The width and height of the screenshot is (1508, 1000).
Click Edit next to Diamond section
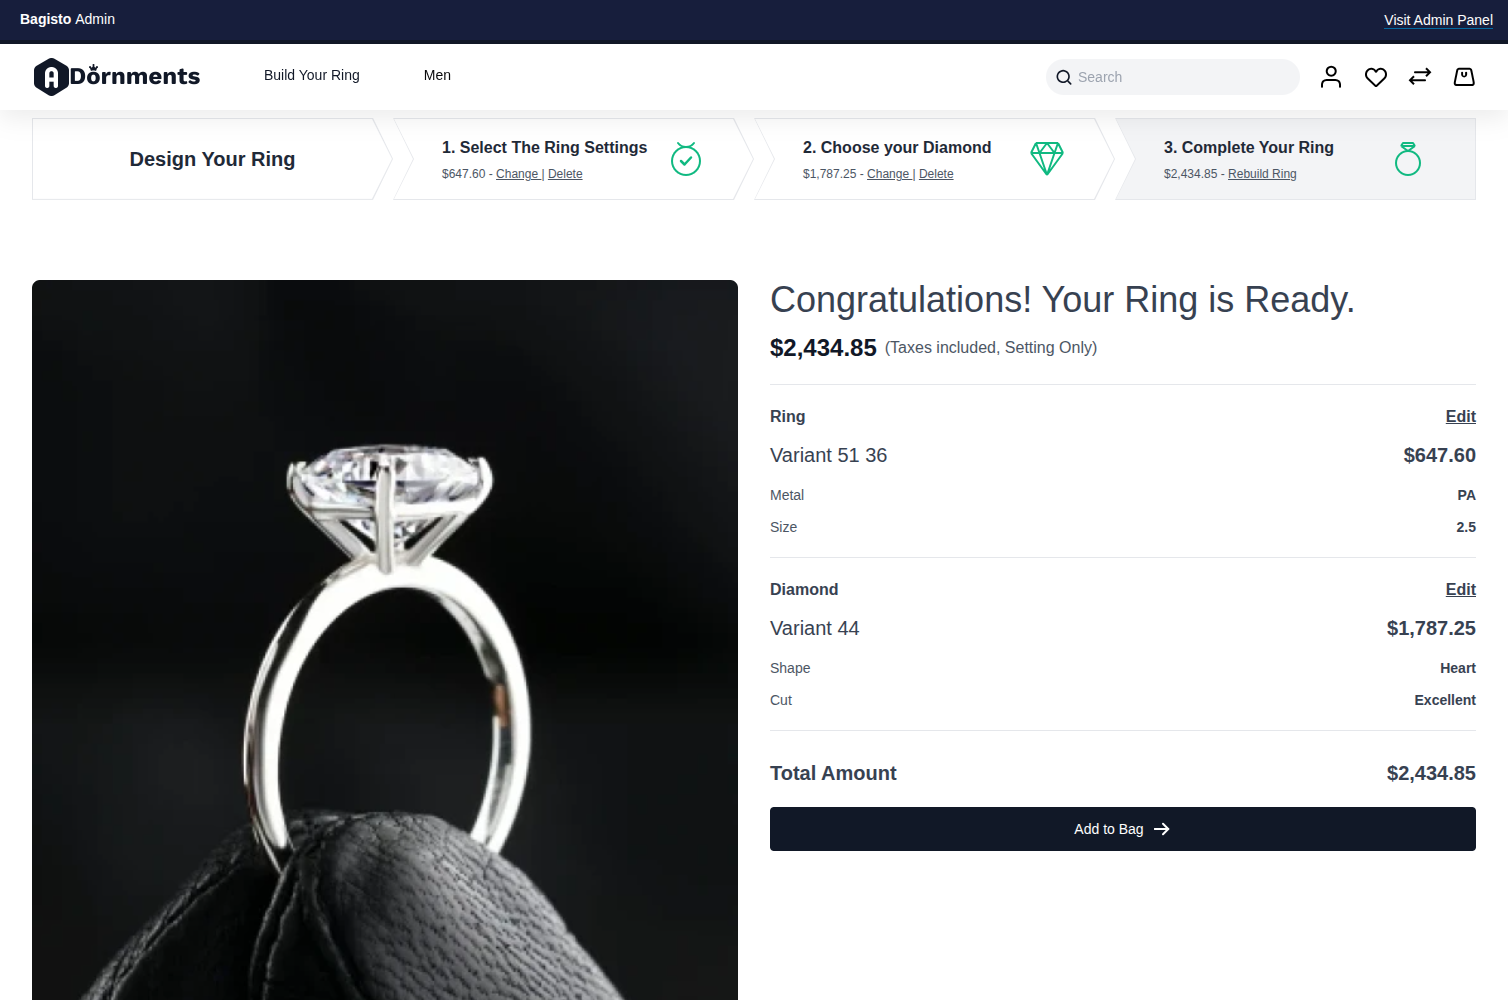point(1460,589)
